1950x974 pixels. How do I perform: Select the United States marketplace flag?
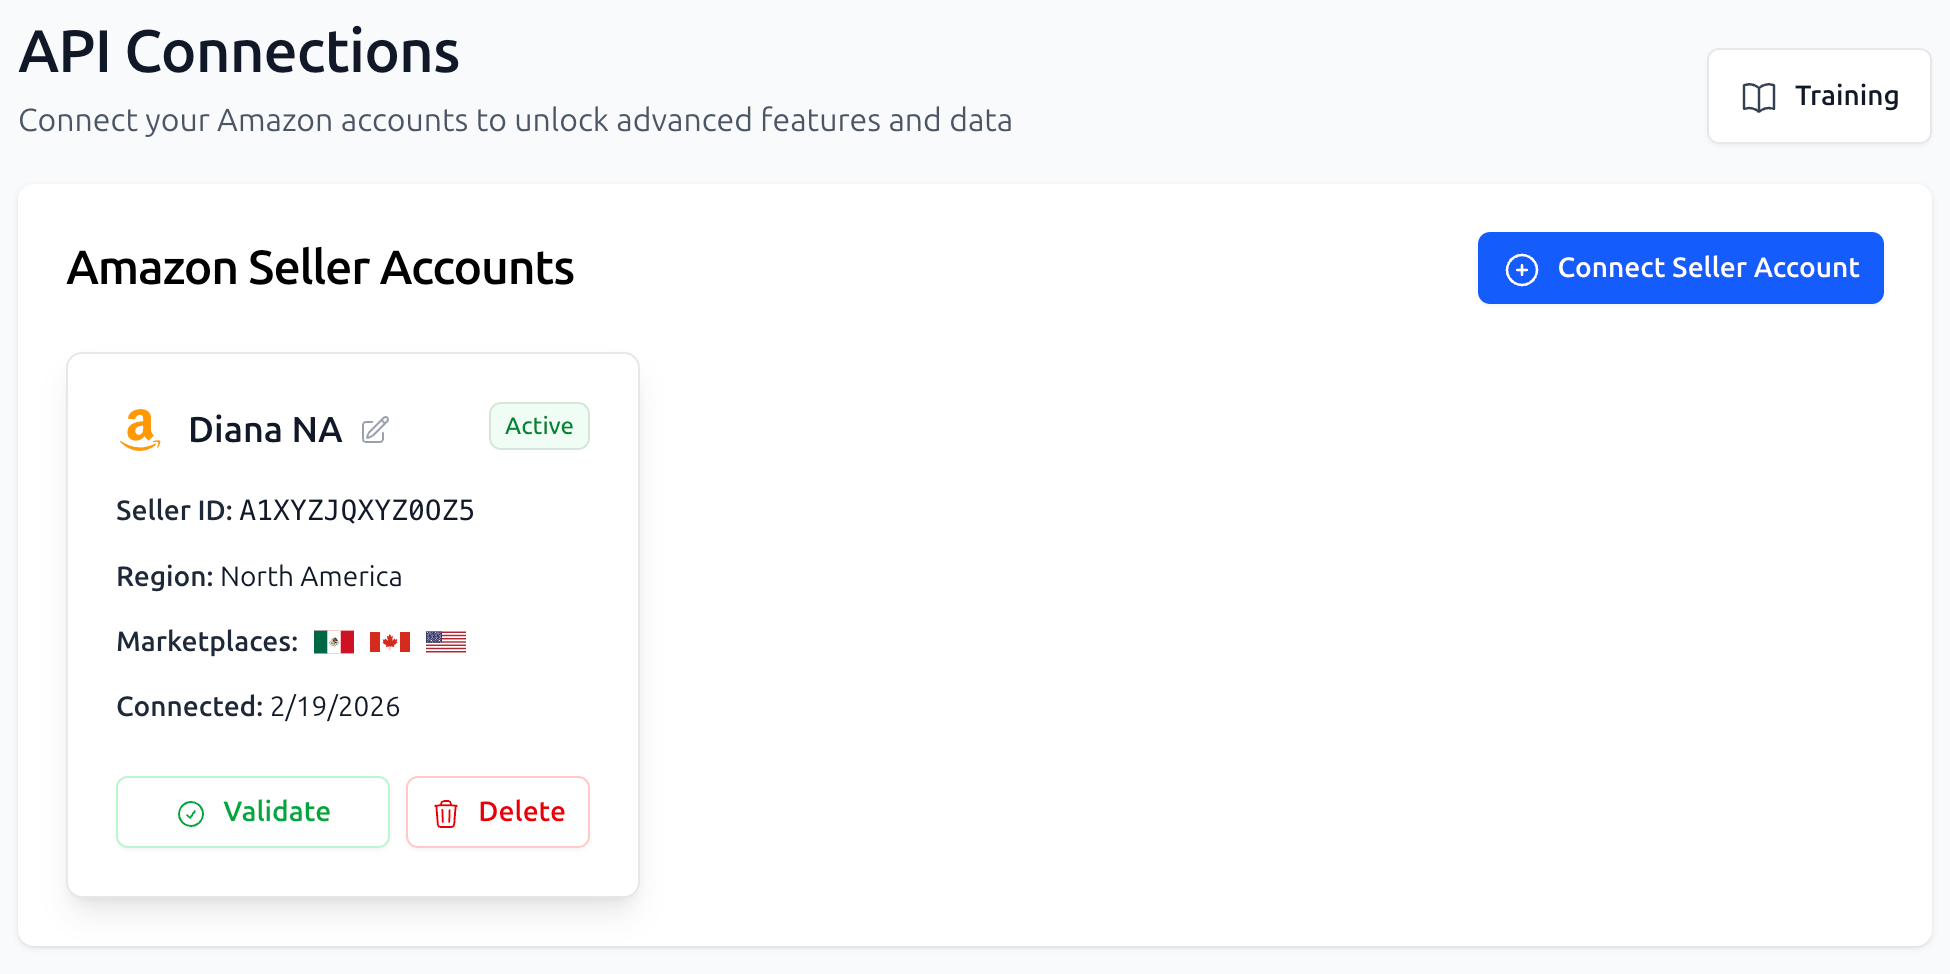446,641
